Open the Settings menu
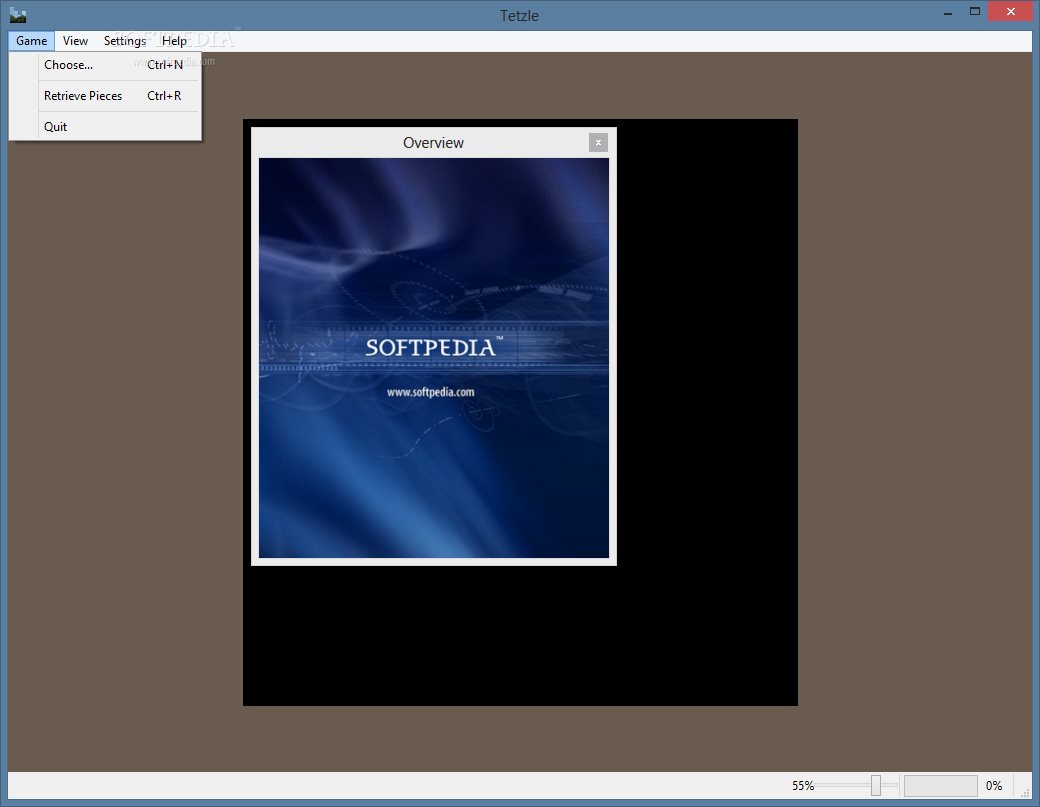The height and width of the screenshot is (807, 1040). (125, 41)
